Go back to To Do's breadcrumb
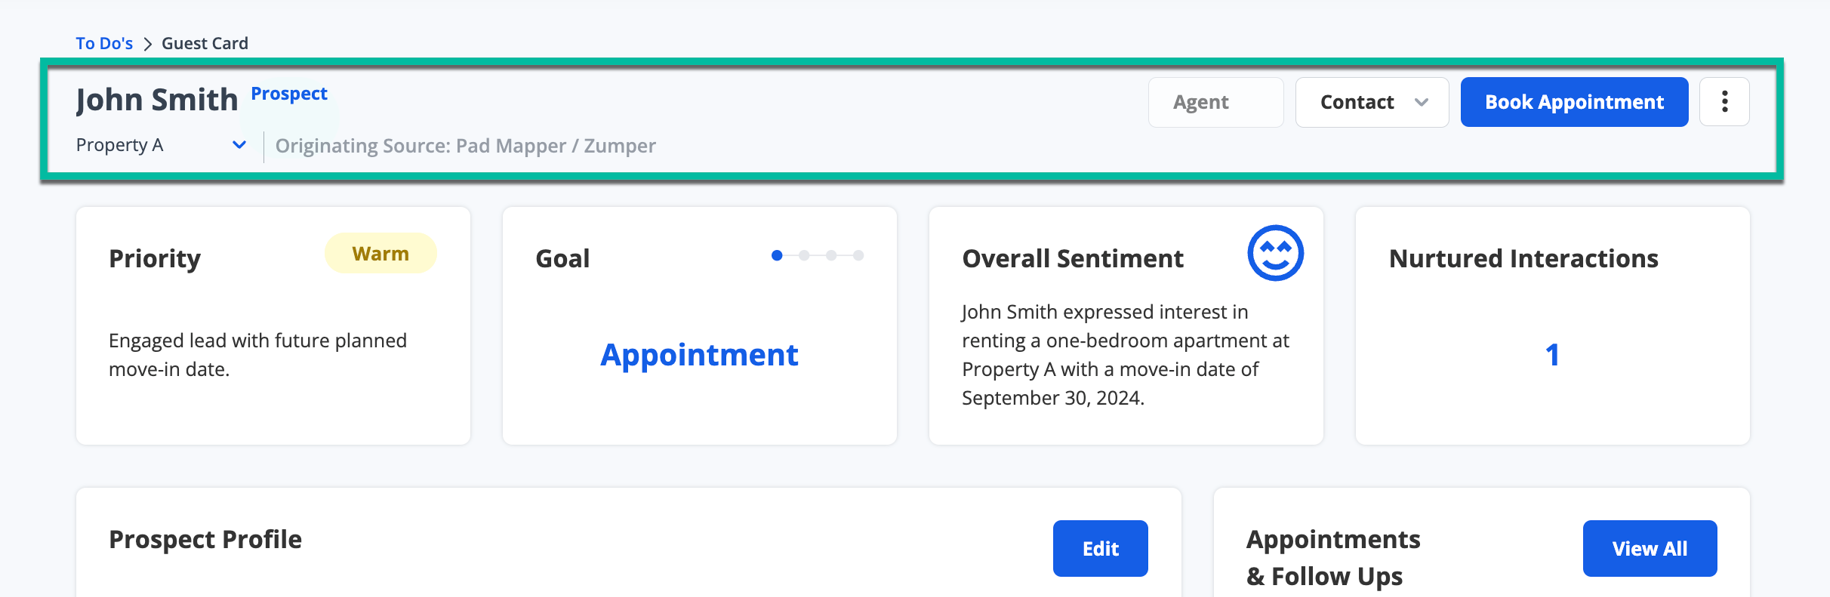 (x=104, y=43)
